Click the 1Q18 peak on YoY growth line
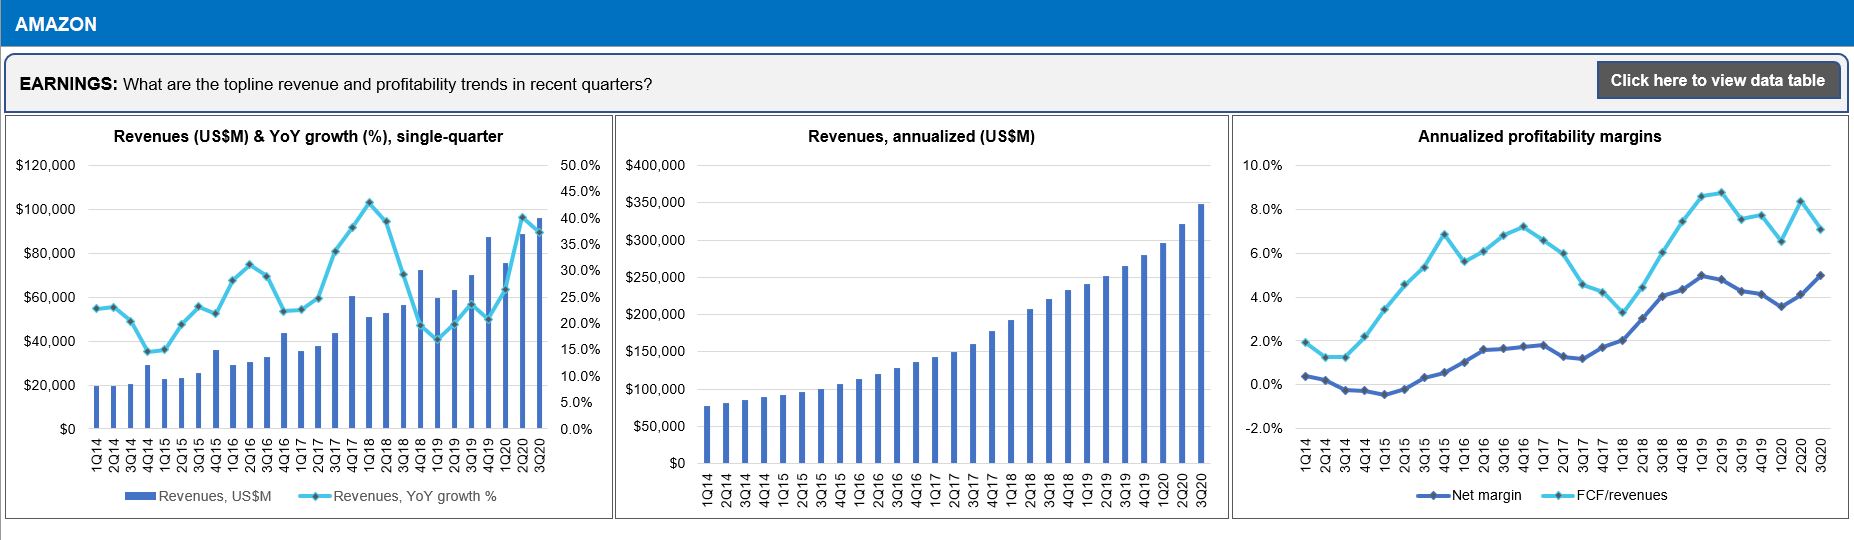Image resolution: width=1854 pixels, height=540 pixels. [369, 202]
